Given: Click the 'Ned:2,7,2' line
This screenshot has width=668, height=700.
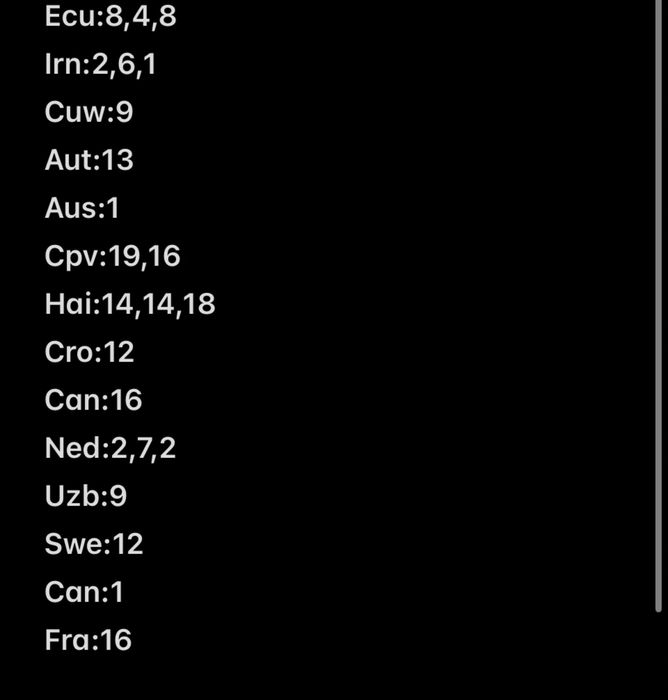Looking at the screenshot, I should click(110, 449).
